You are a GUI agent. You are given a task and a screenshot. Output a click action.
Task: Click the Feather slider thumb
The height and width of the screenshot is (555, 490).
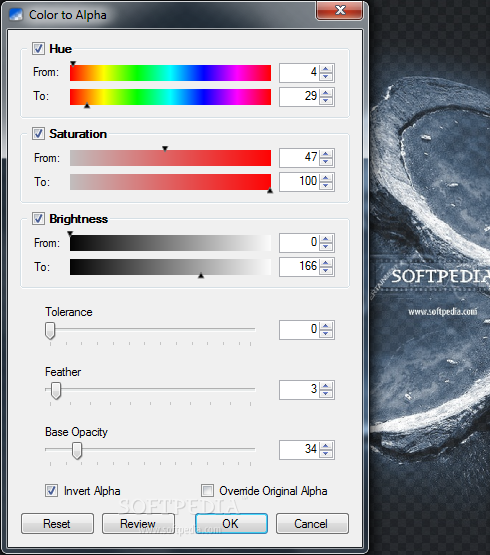pyautogui.click(x=56, y=390)
